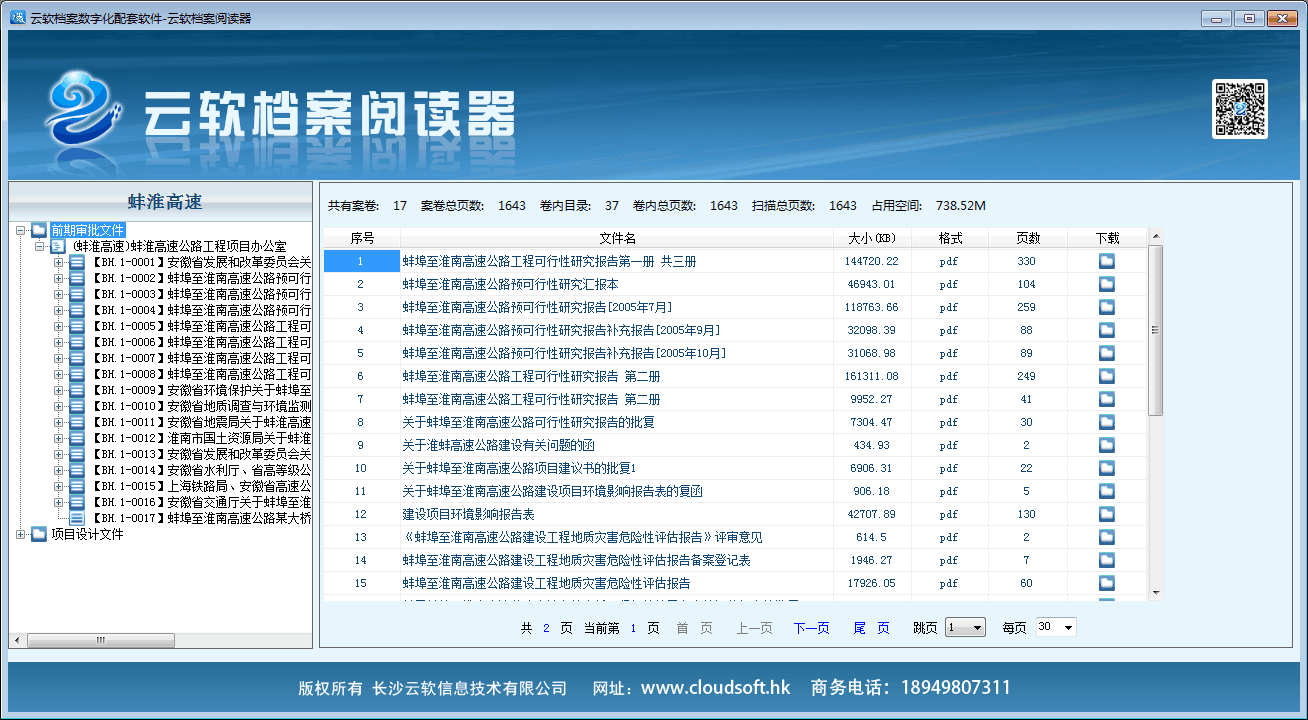This screenshot has width=1308, height=720.
Task: Click the app icon in title bar
Action: click(18, 17)
